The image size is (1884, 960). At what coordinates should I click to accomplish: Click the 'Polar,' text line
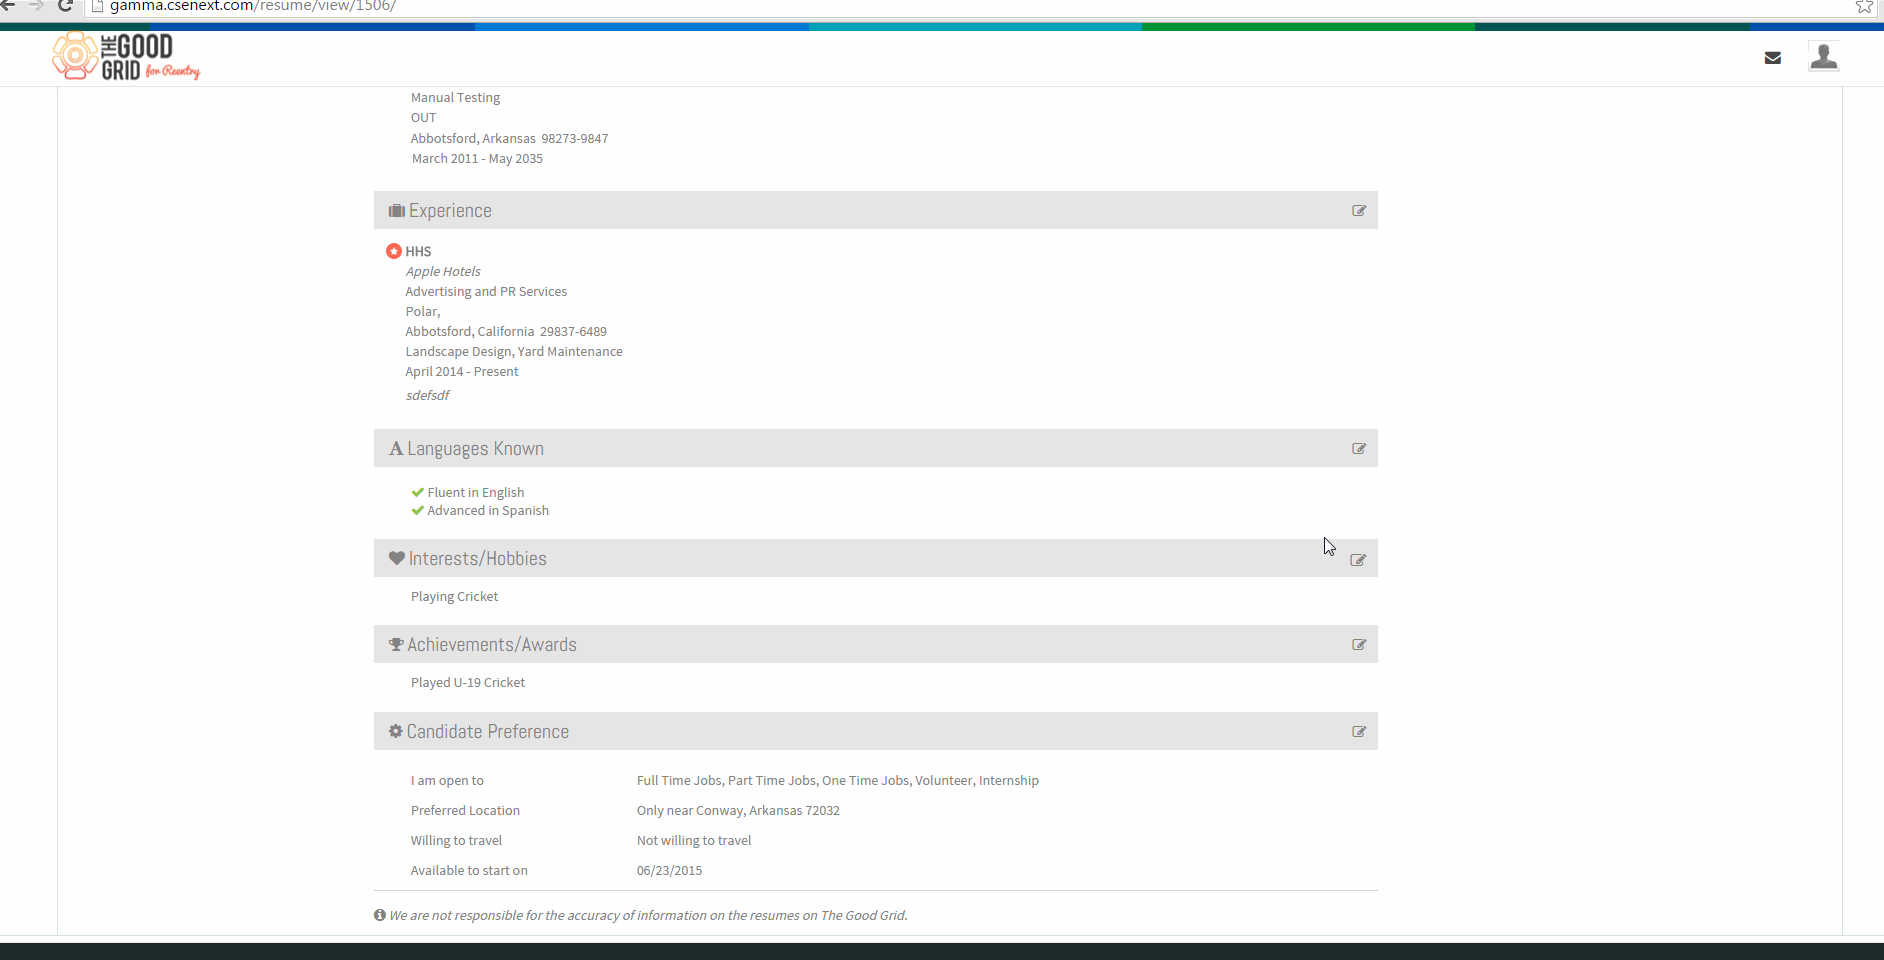[x=423, y=312]
